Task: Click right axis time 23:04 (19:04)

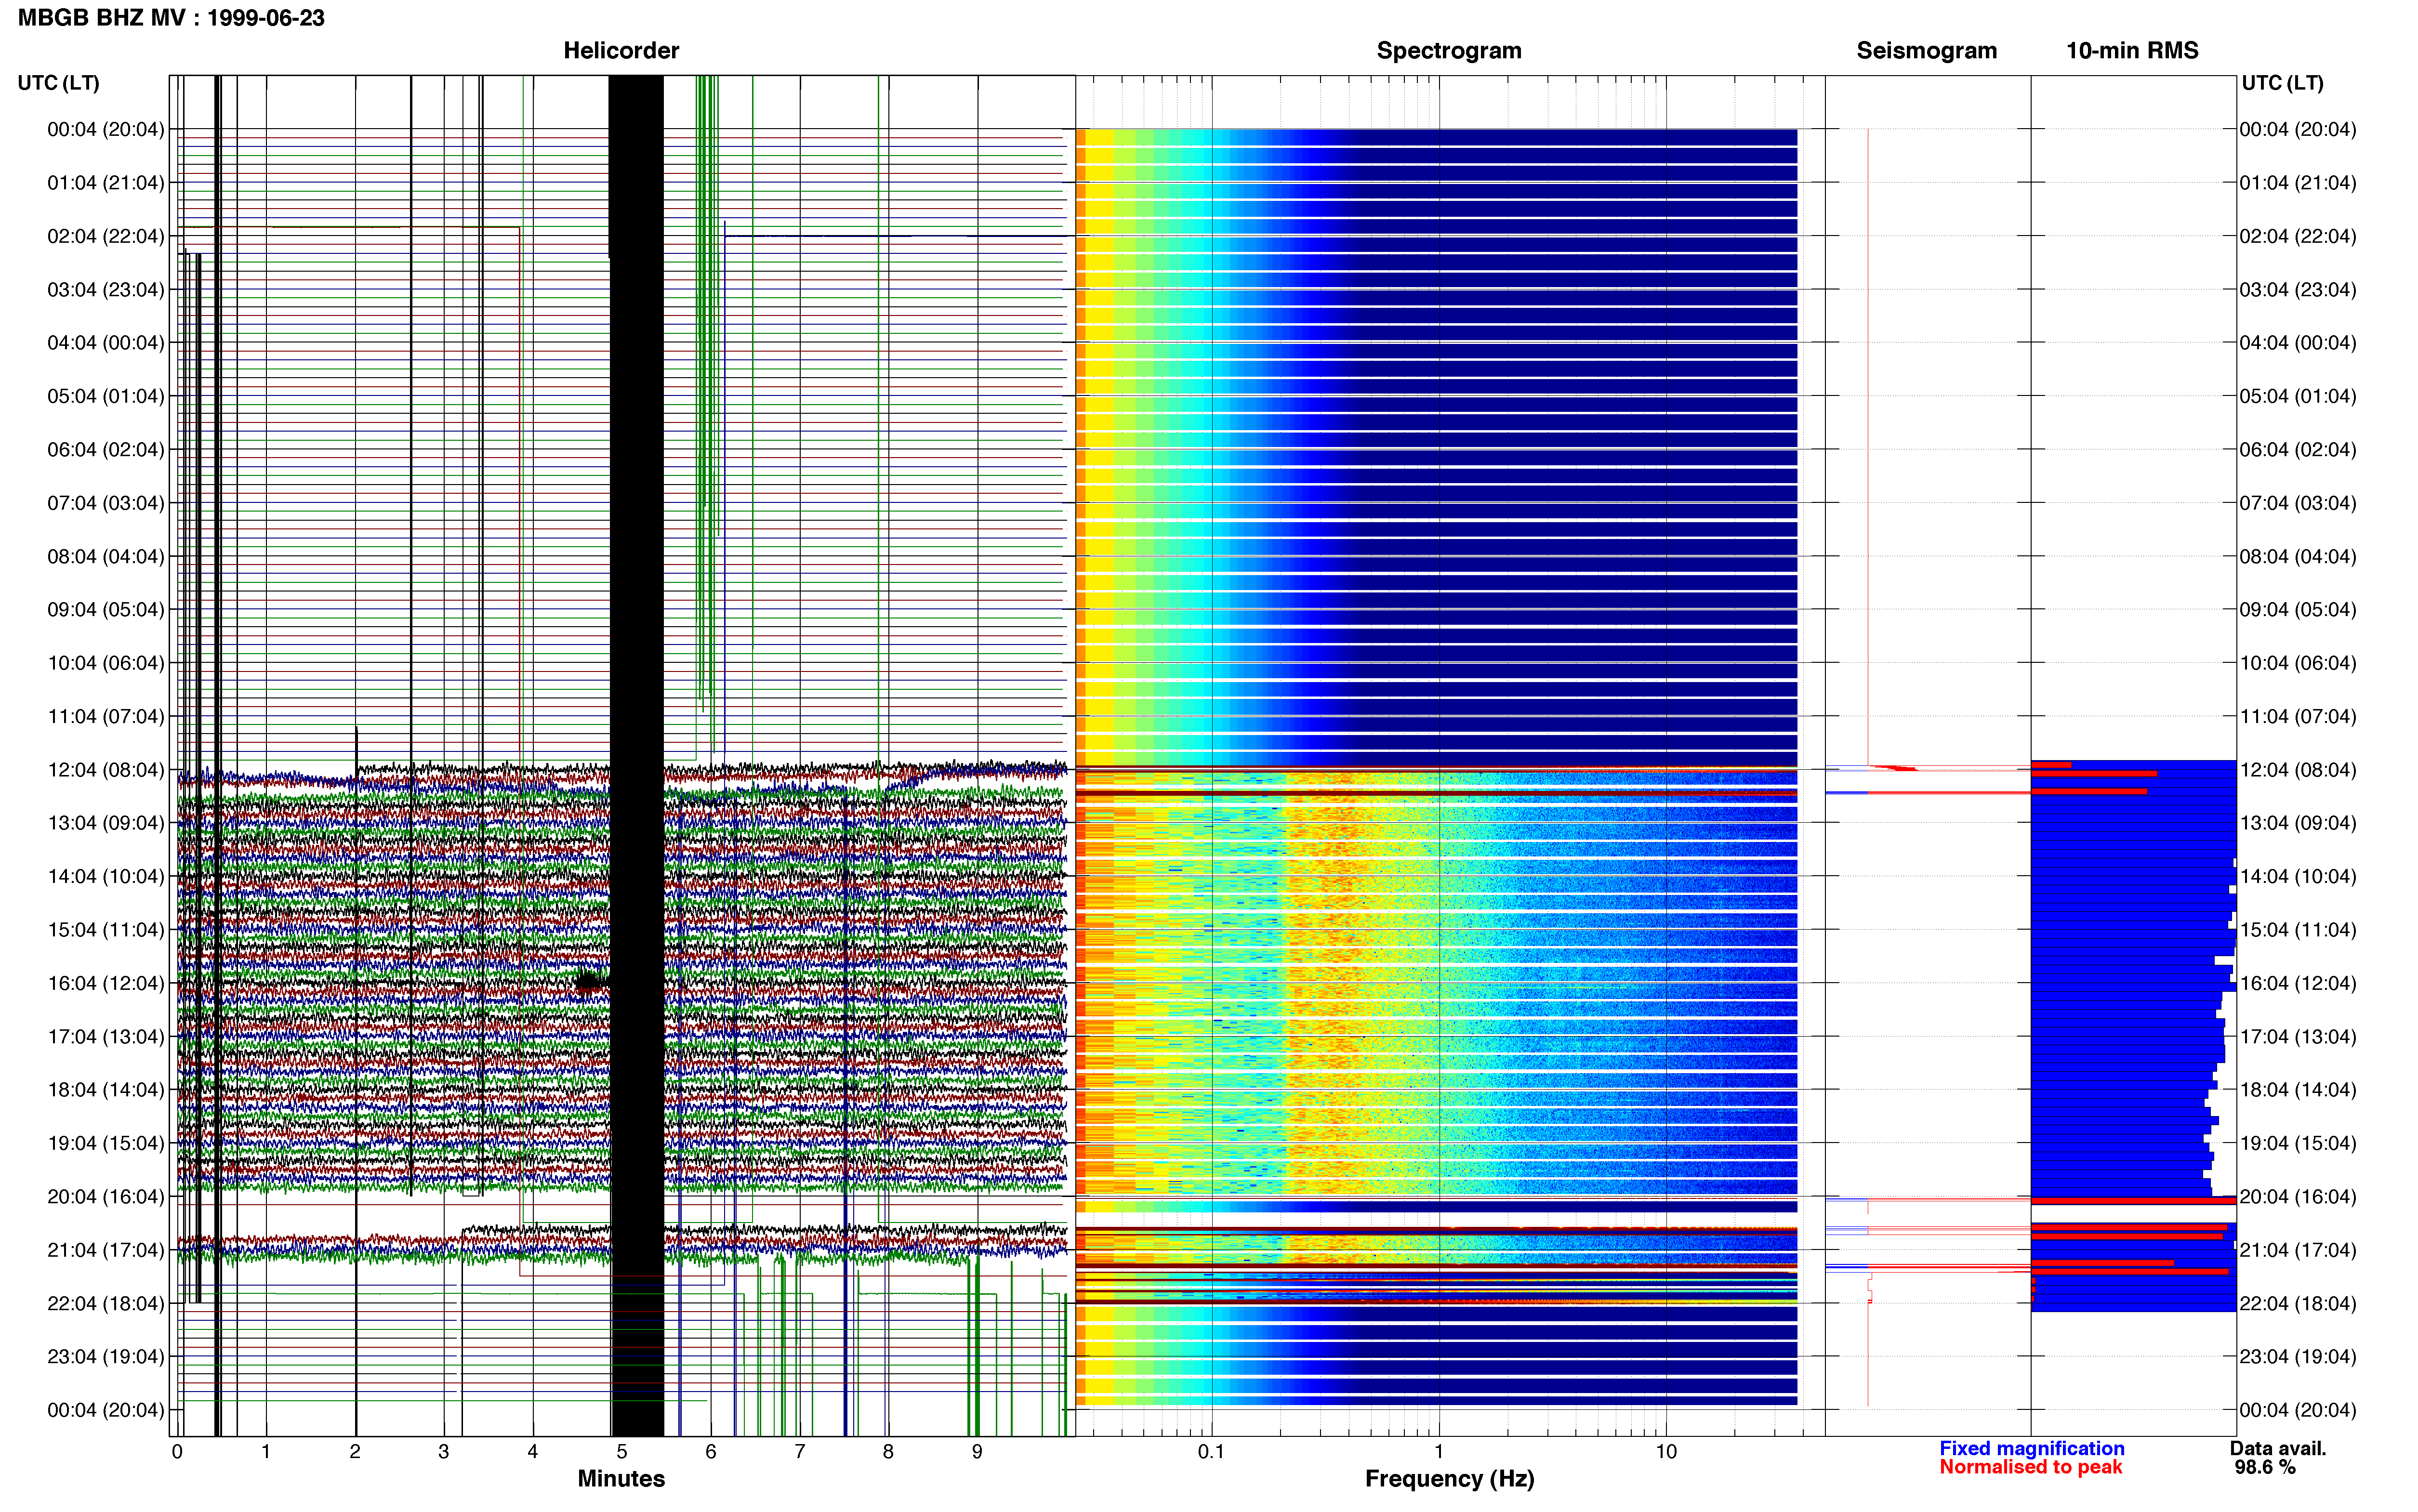Action: click(2298, 1356)
